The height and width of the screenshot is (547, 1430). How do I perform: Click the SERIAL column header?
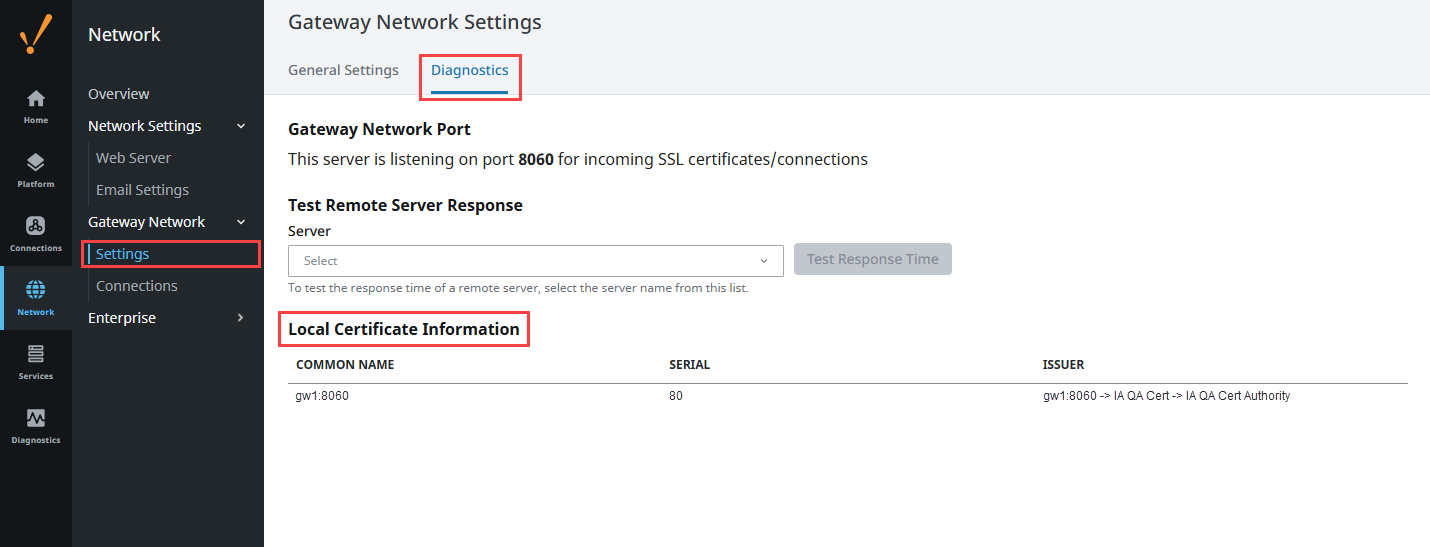(x=689, y=365)
